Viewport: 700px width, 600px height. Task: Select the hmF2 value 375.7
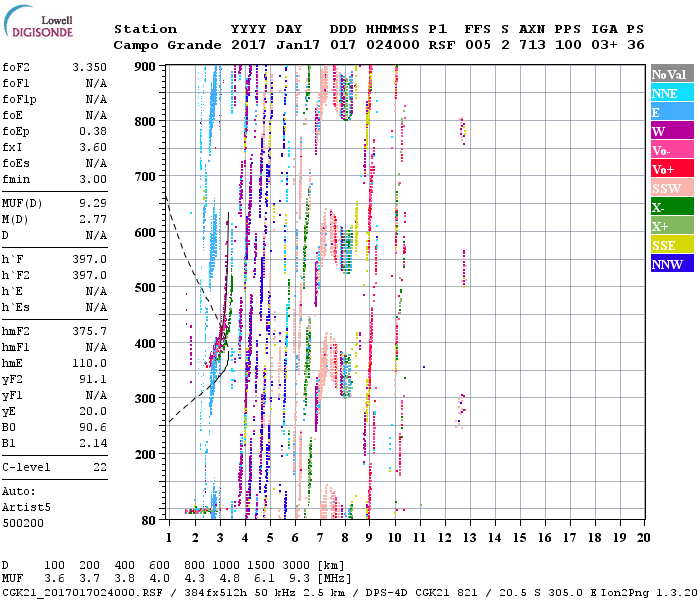(x=89, y=331)
